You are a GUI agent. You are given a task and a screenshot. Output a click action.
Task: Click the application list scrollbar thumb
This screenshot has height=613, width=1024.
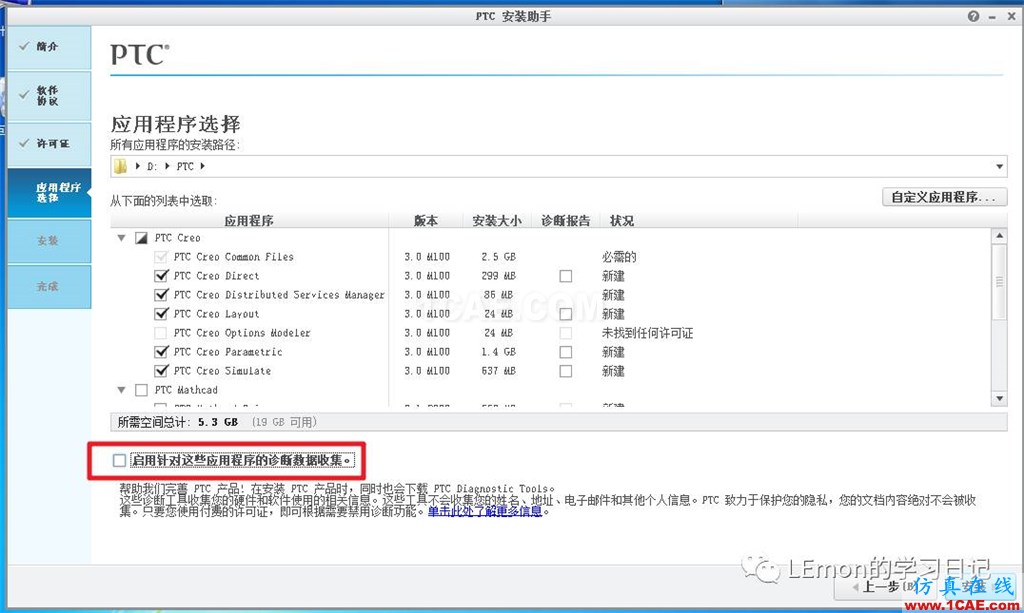point(999,282)
